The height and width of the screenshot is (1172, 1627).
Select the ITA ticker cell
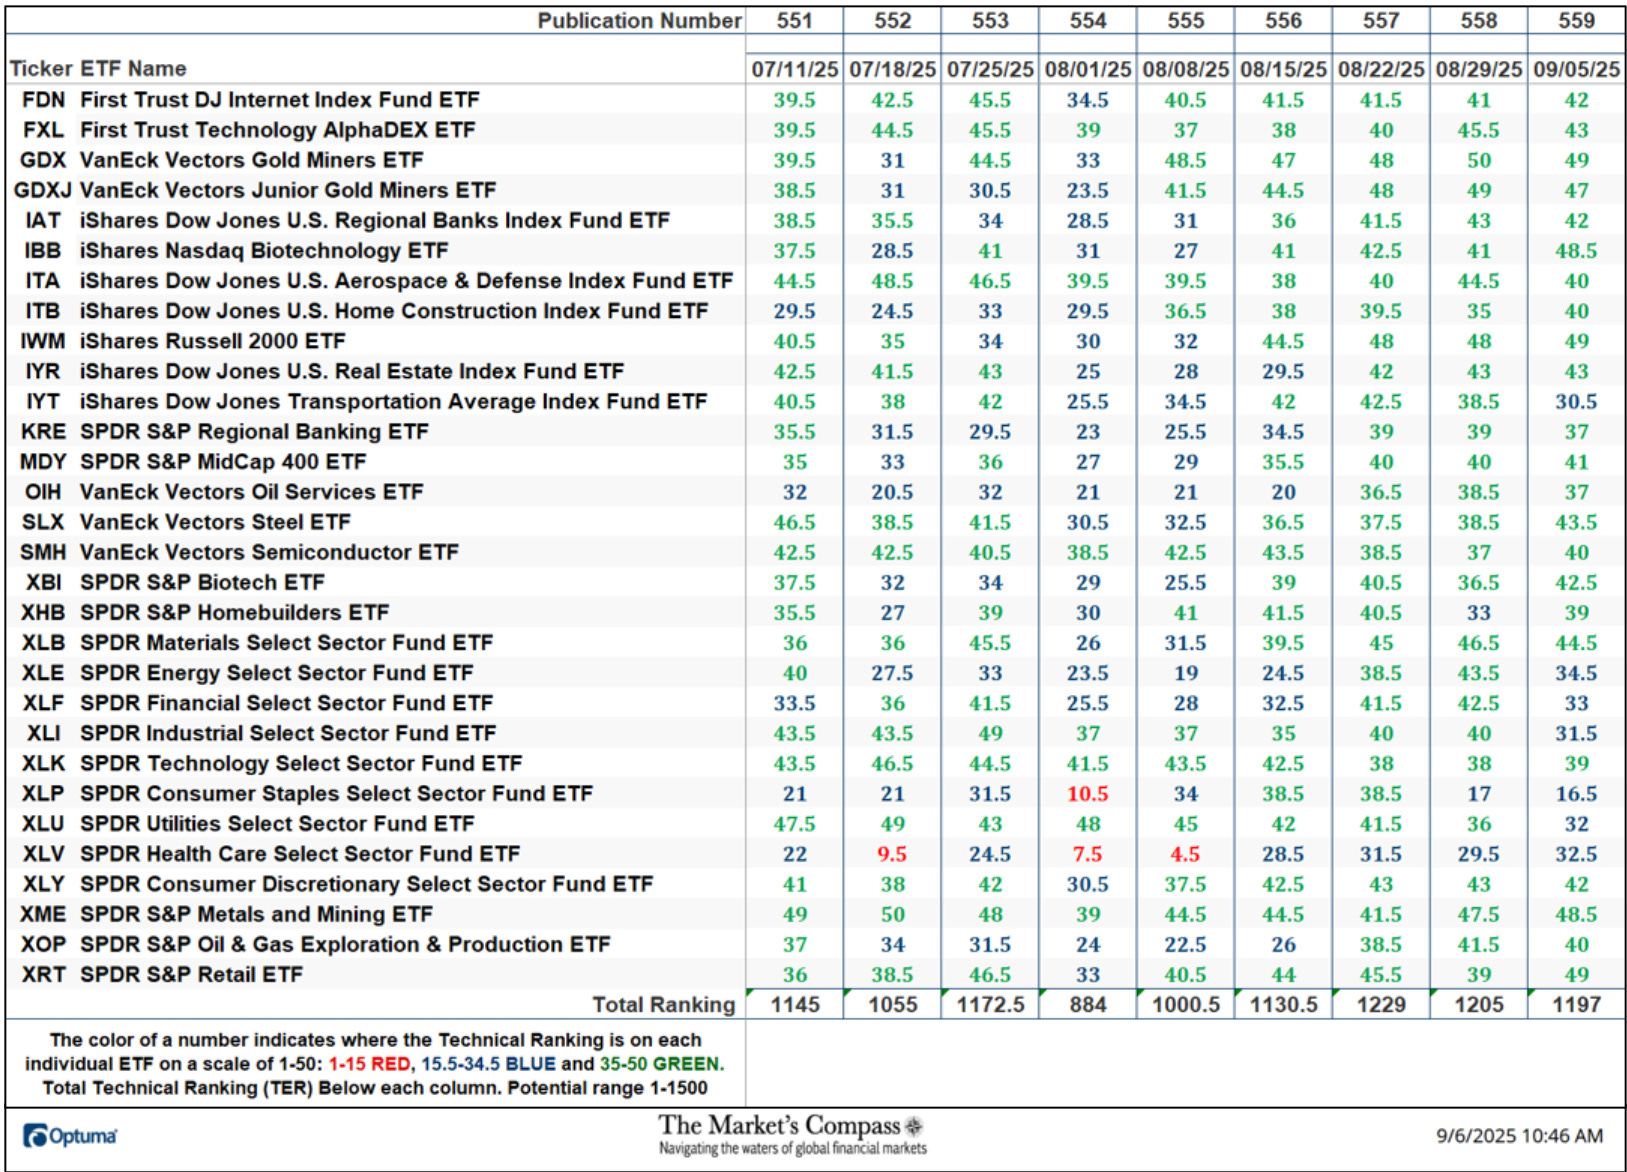click(x=43, y=281)
